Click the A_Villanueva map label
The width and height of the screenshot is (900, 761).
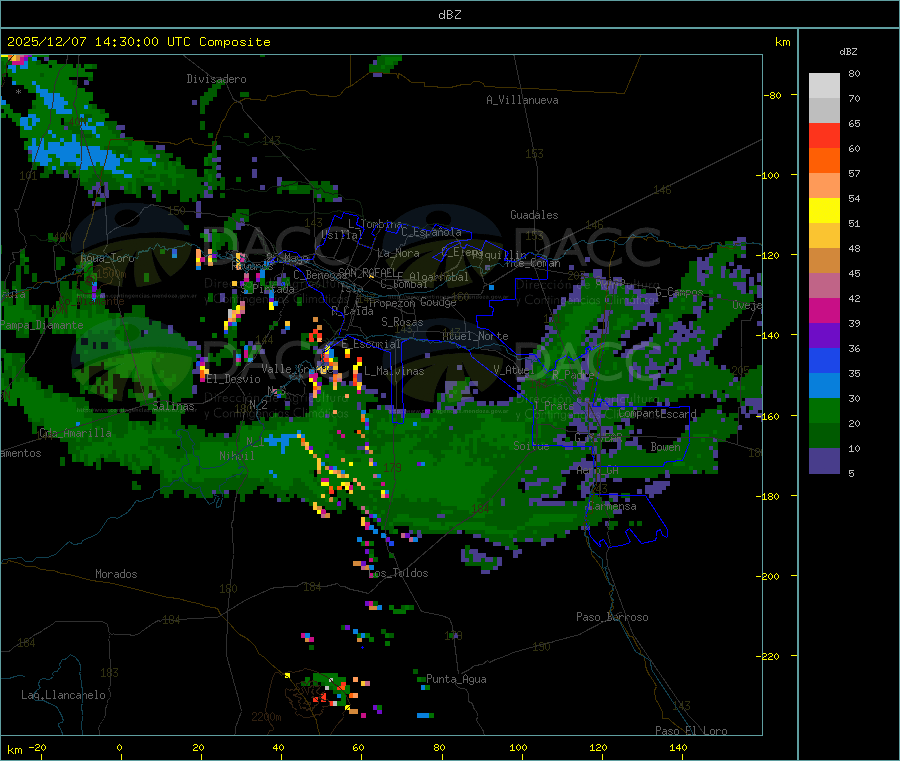[522, 100]
